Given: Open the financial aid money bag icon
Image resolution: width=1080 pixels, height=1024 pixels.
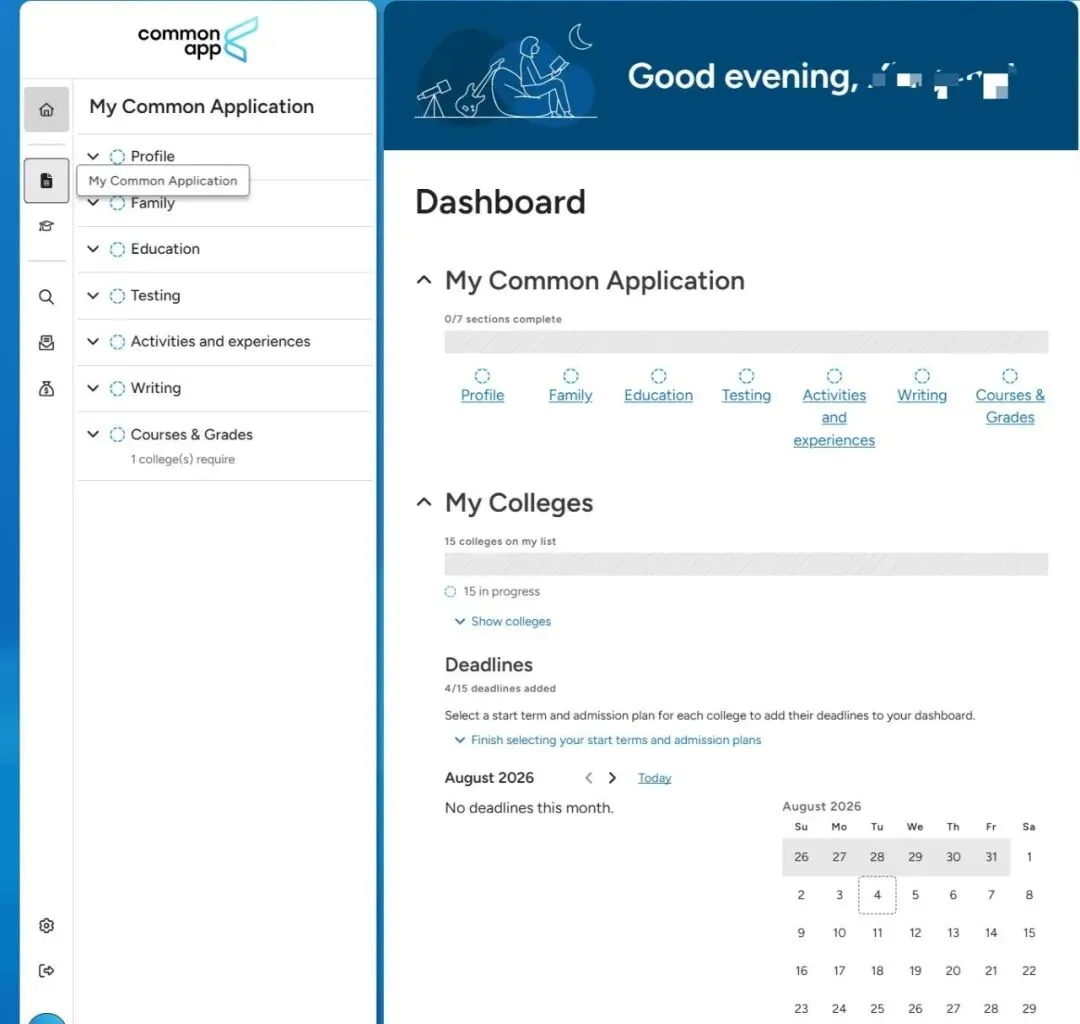Looking at the screenshot, I should pos(46,389).
